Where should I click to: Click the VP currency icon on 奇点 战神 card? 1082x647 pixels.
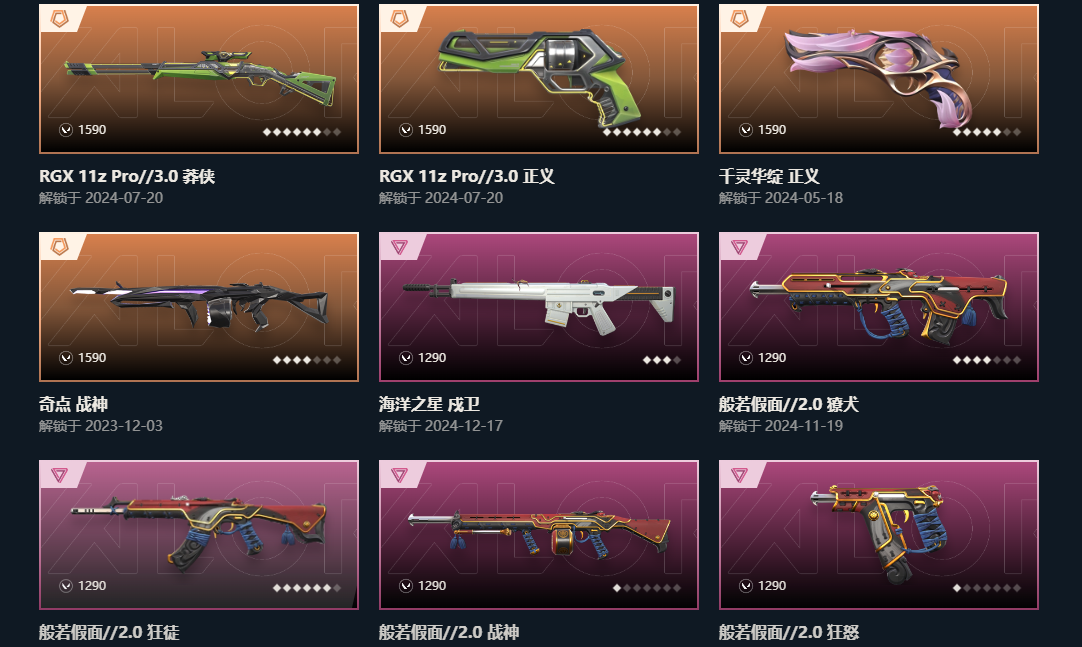66,357
